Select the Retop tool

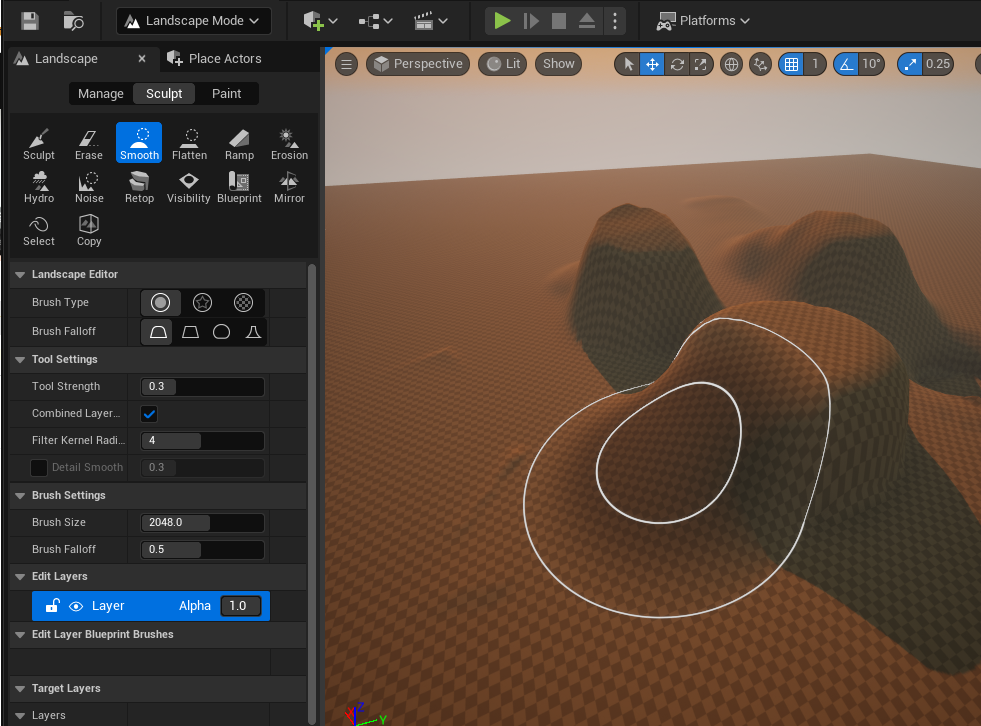pyautogui.click(x=139, y=187)
